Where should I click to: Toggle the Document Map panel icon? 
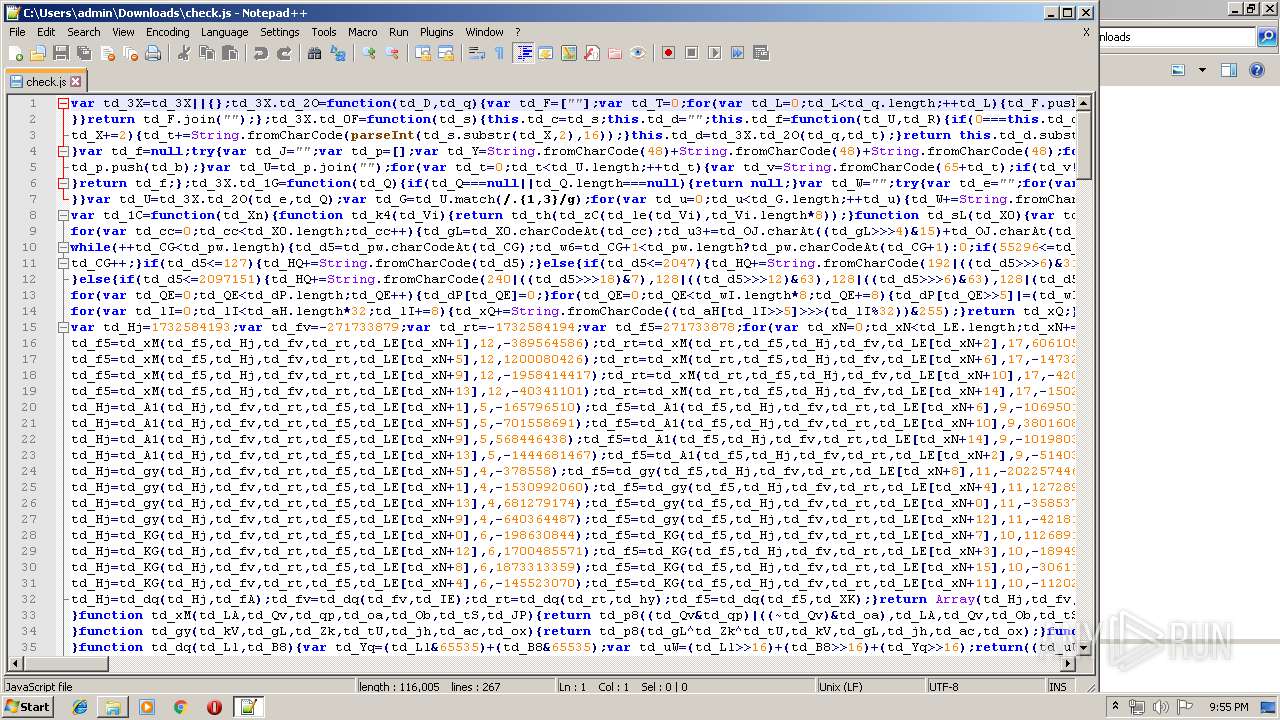pos(569,53)
